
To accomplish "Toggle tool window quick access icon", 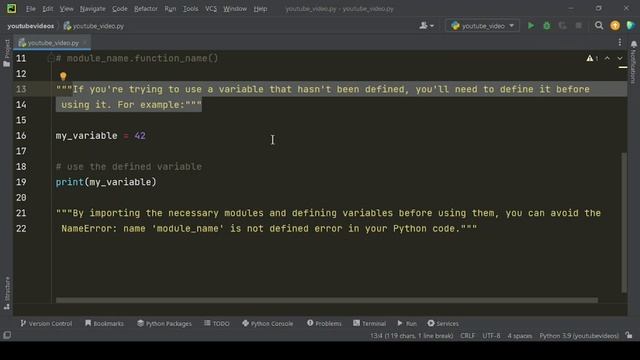I will click(x=7, y=335).
